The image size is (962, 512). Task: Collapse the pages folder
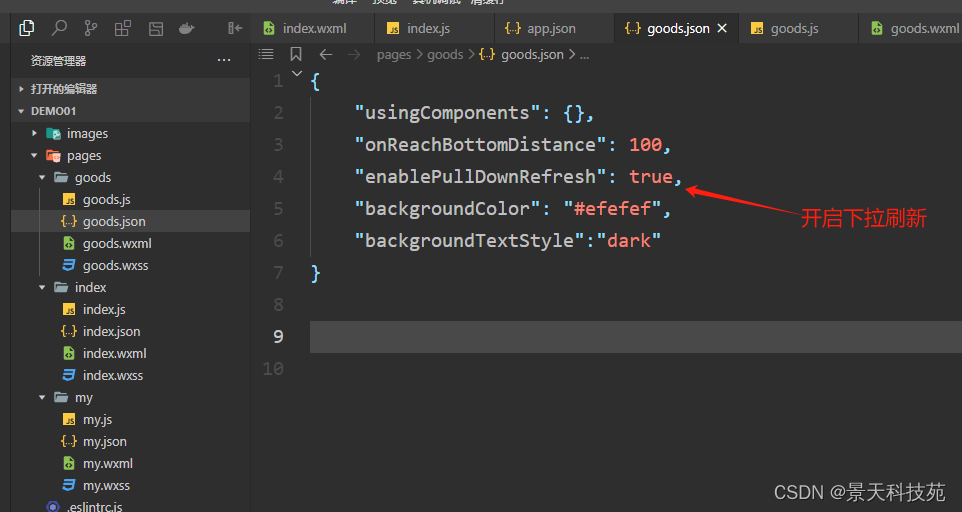click(x=130, y=155)
